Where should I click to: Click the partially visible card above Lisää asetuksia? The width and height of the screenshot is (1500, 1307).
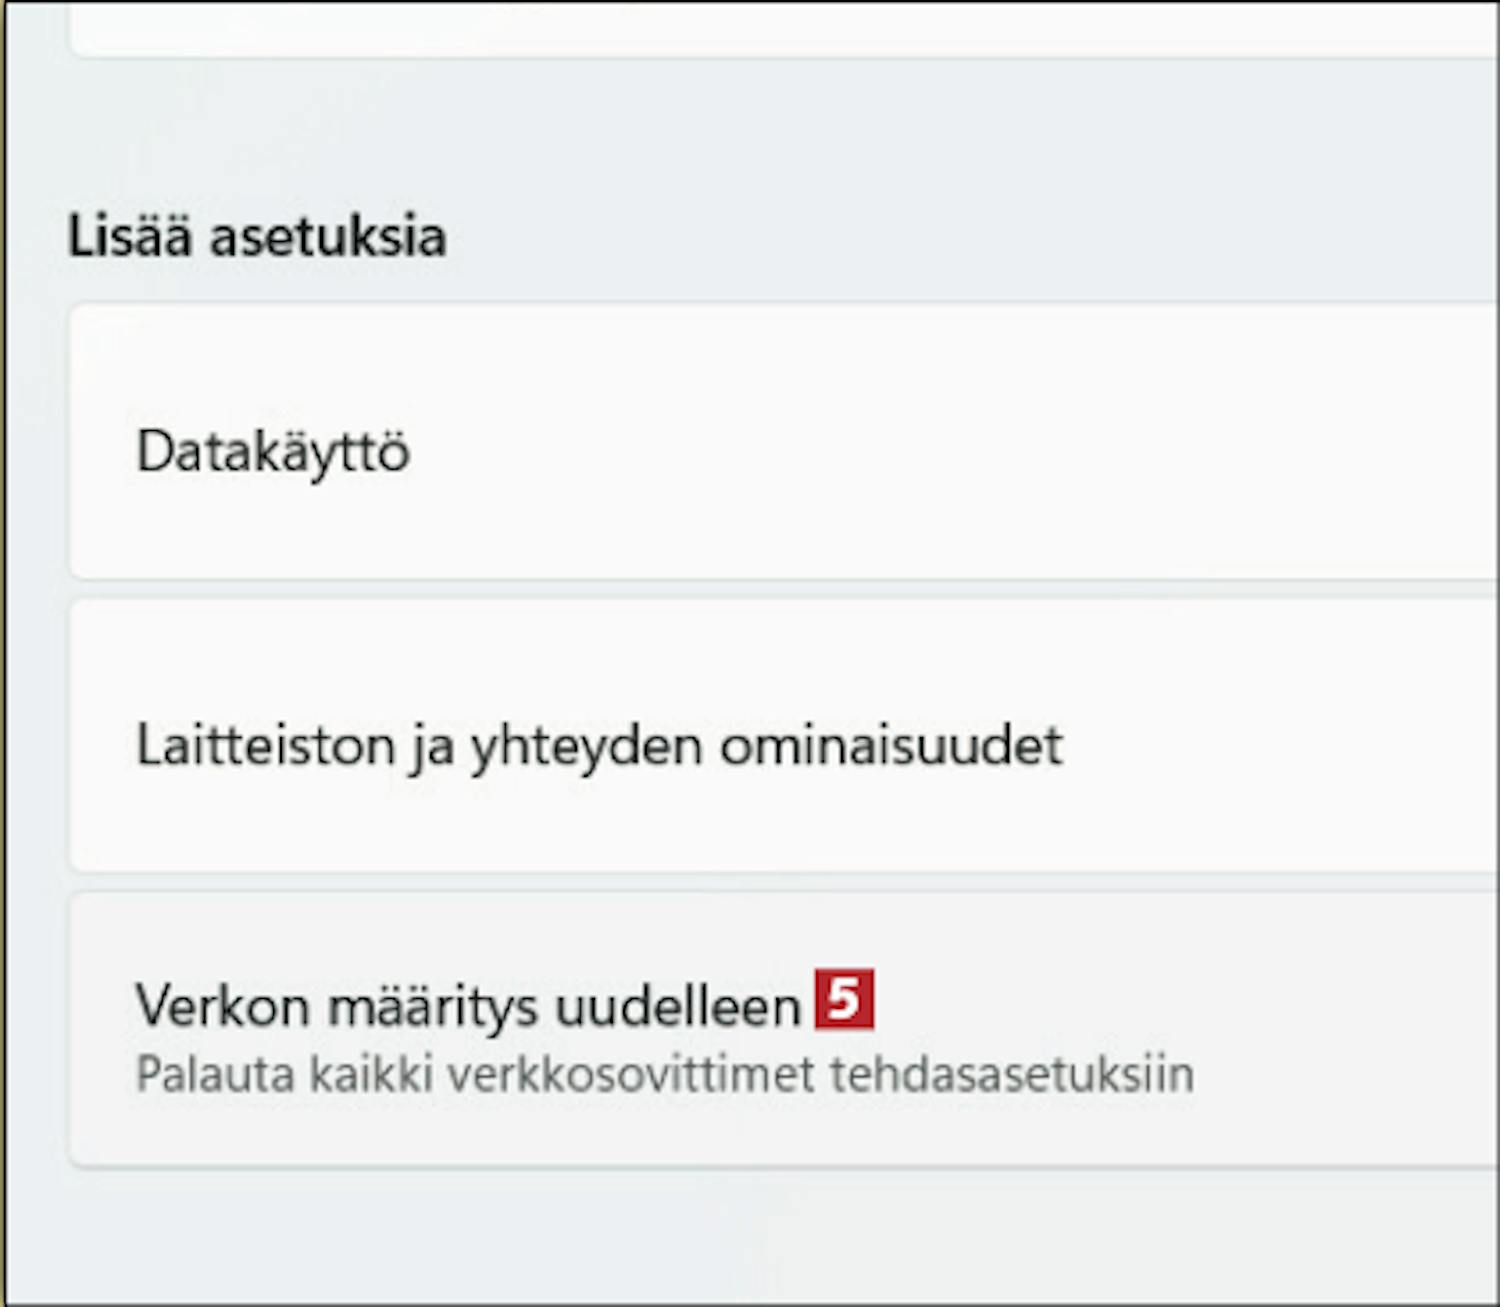(784, 28)
